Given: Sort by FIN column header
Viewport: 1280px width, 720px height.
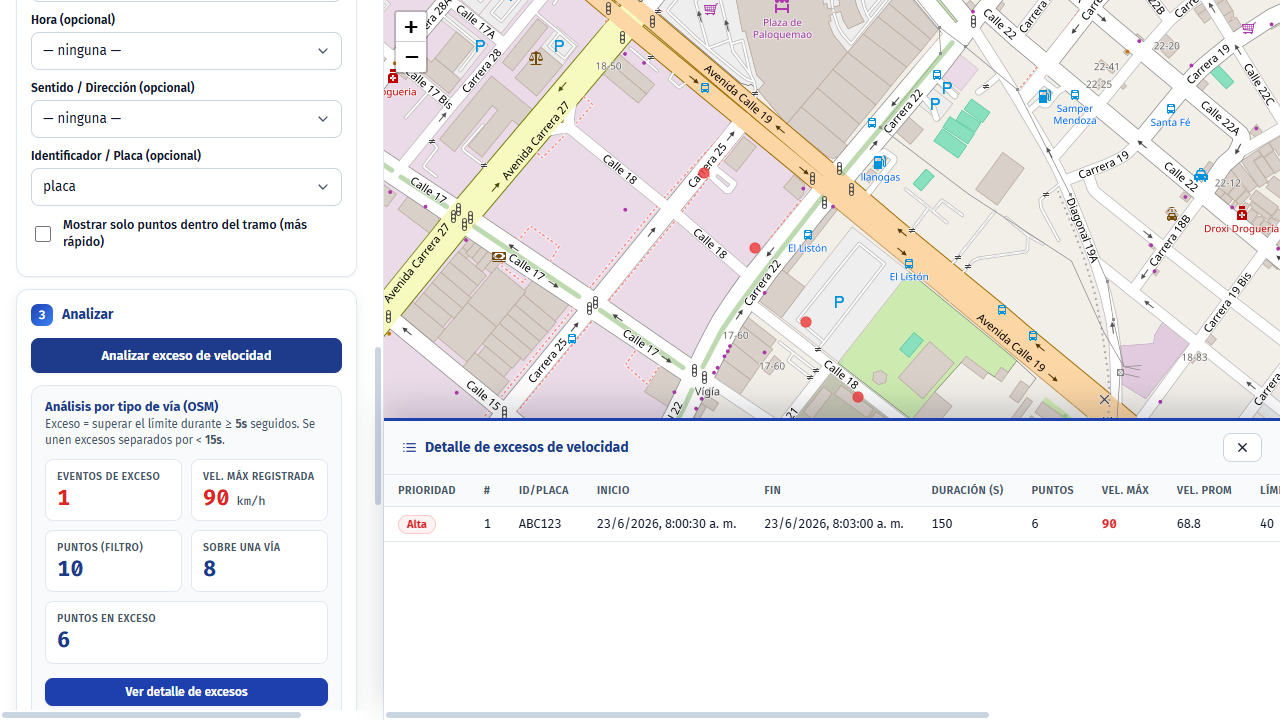Looking at the screenshot, I should tap(772, 490).
